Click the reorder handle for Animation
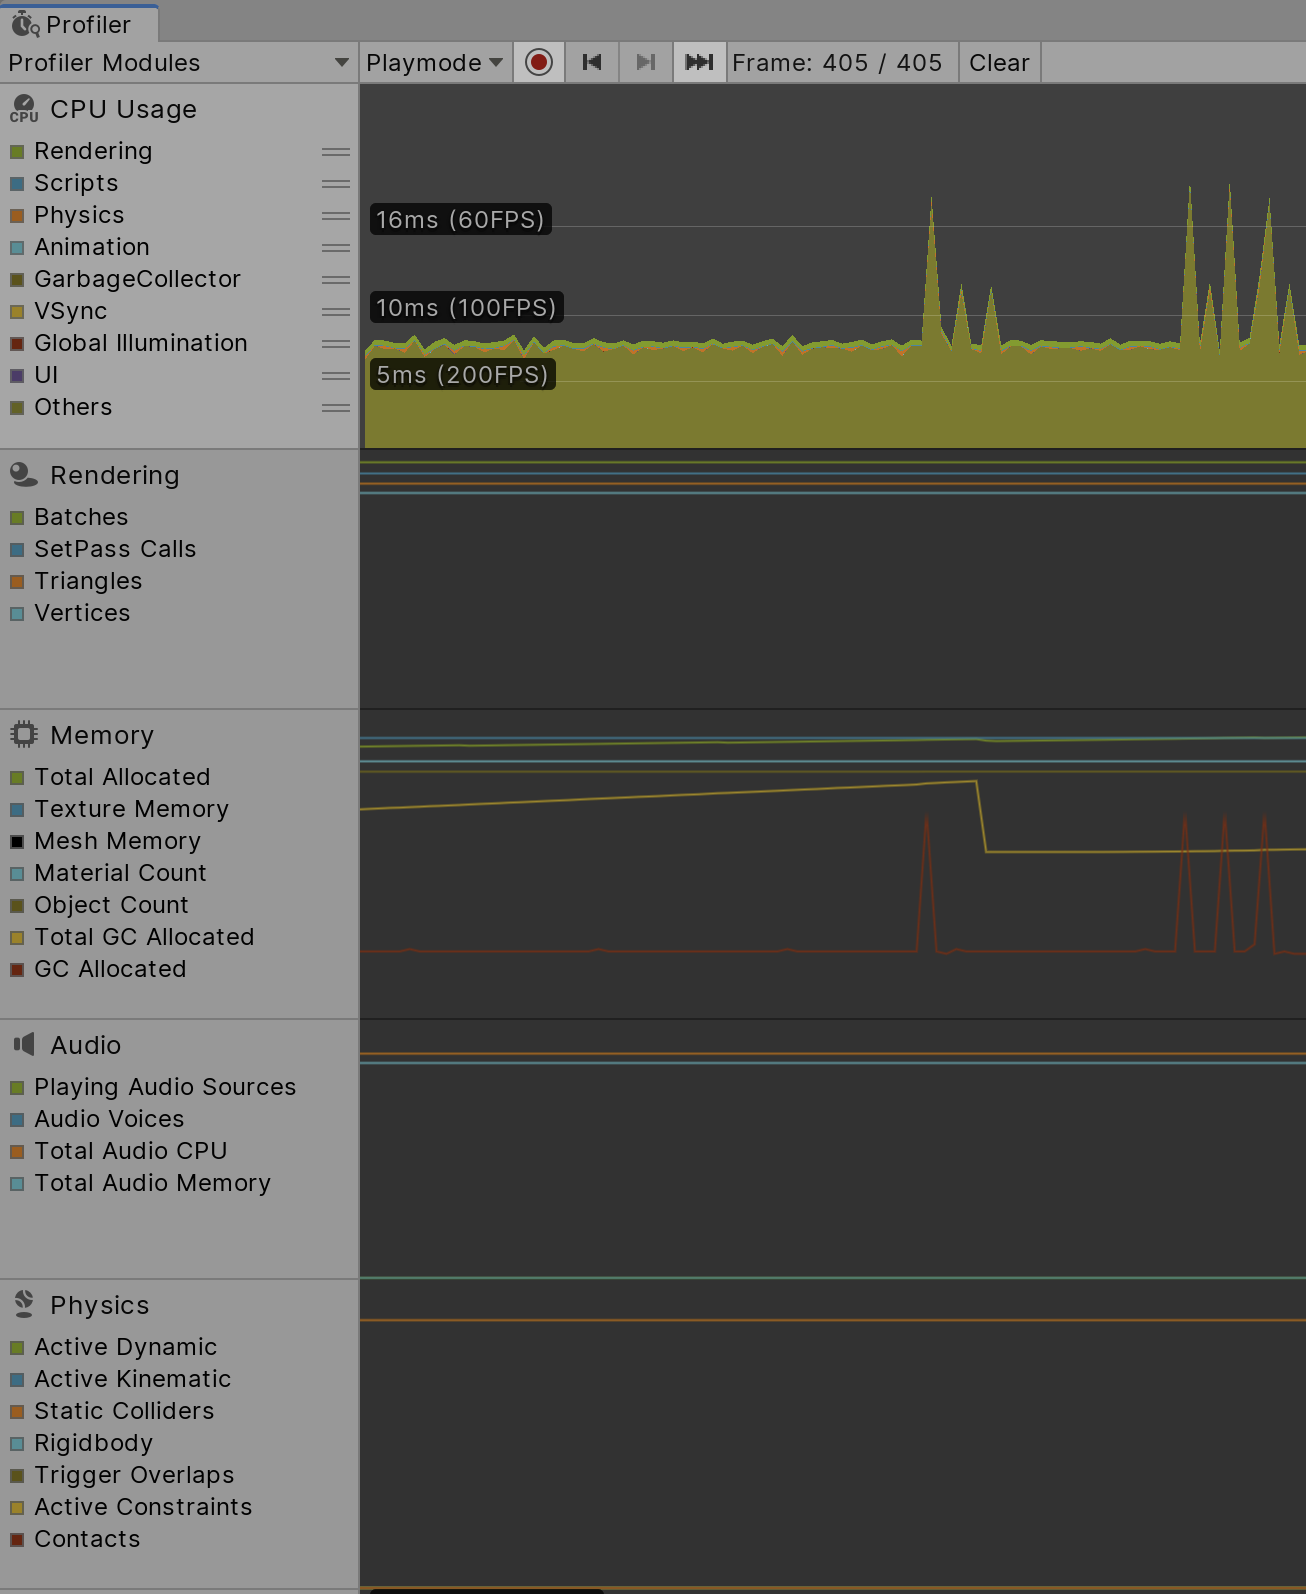 [x=336, y=248]
